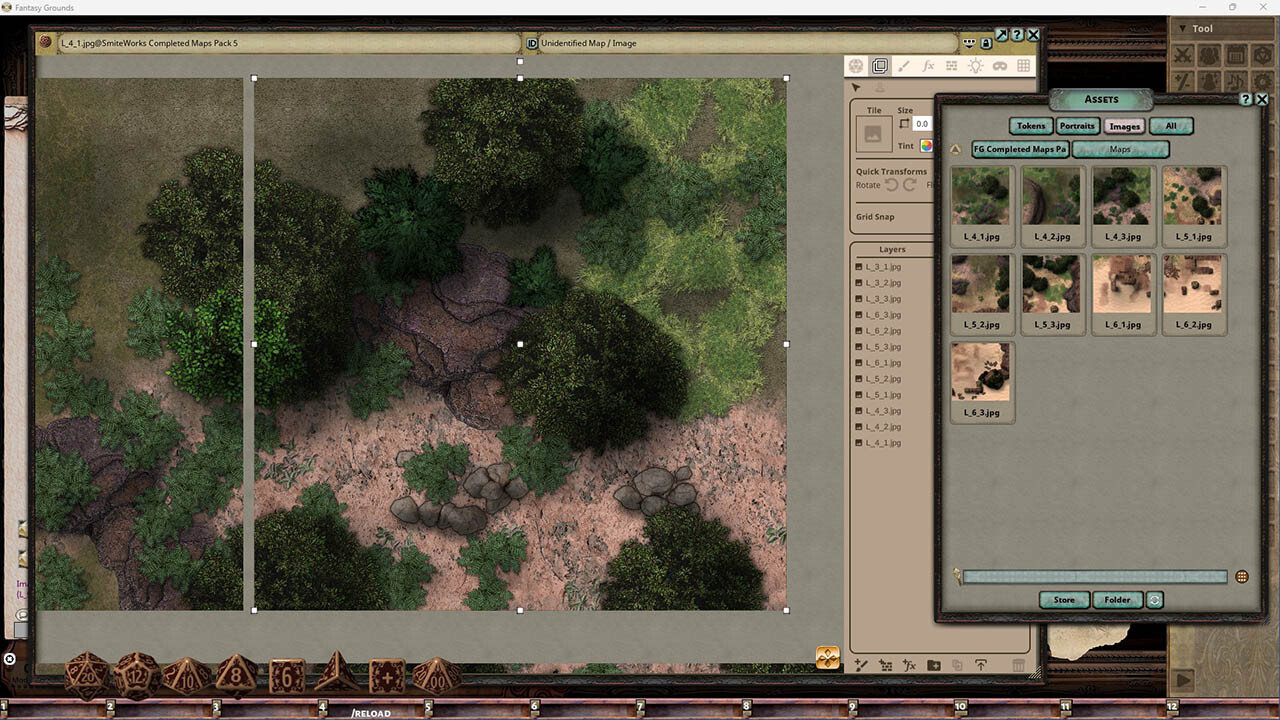Switch to the Portraits tab in Assets
This screenshot has width=1280, height=720.
coord(1077,126)
